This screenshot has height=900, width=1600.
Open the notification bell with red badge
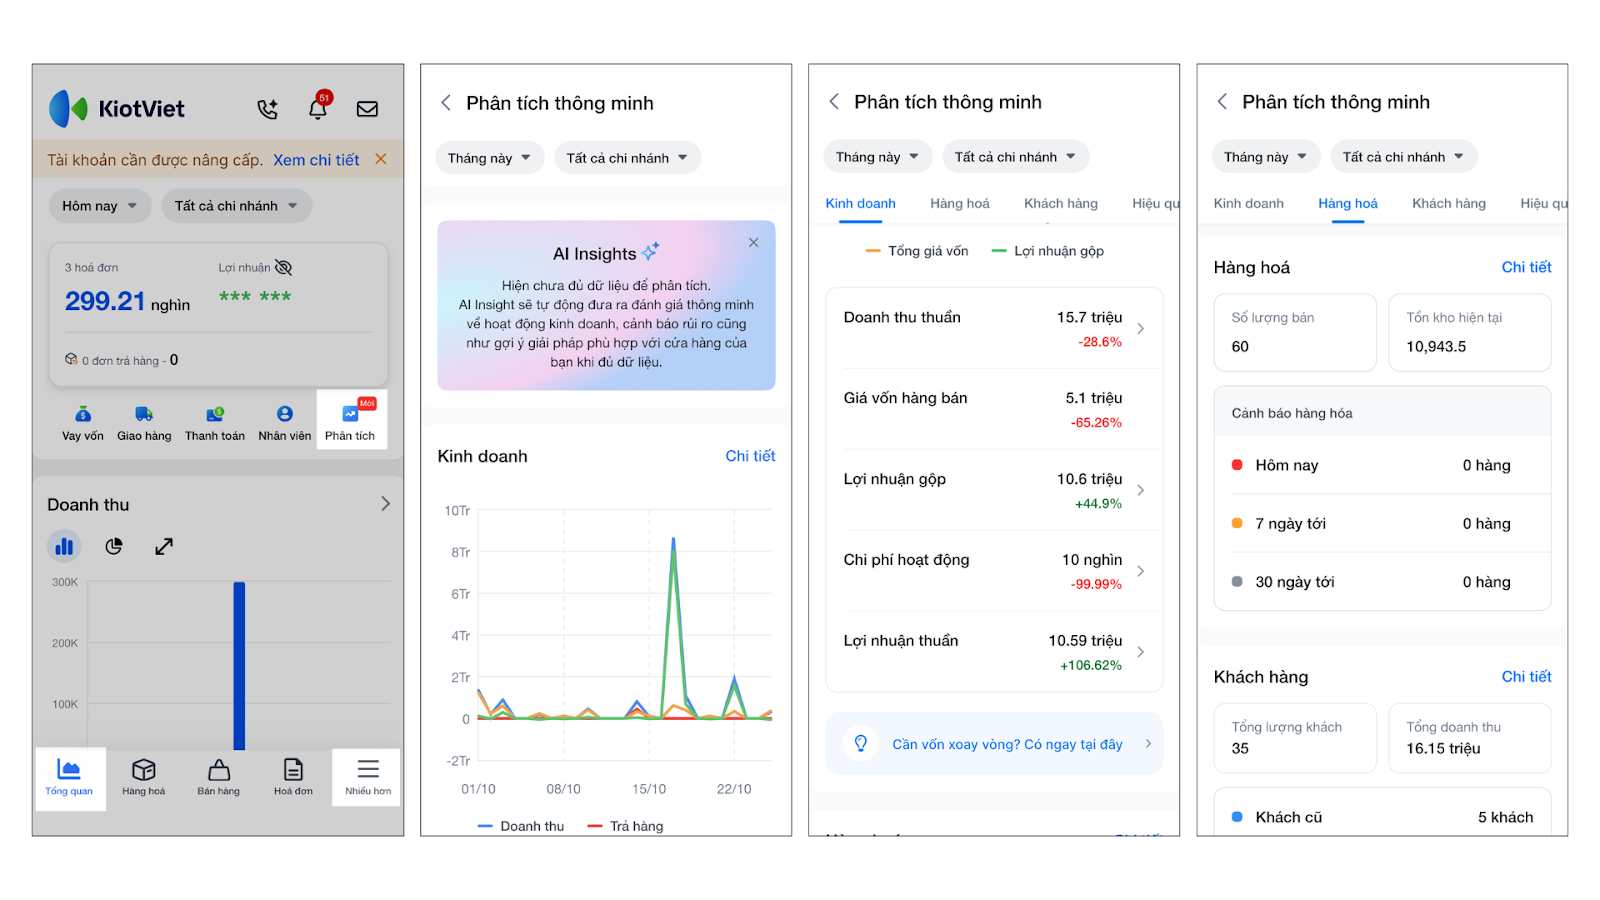[x=318, y=108]
